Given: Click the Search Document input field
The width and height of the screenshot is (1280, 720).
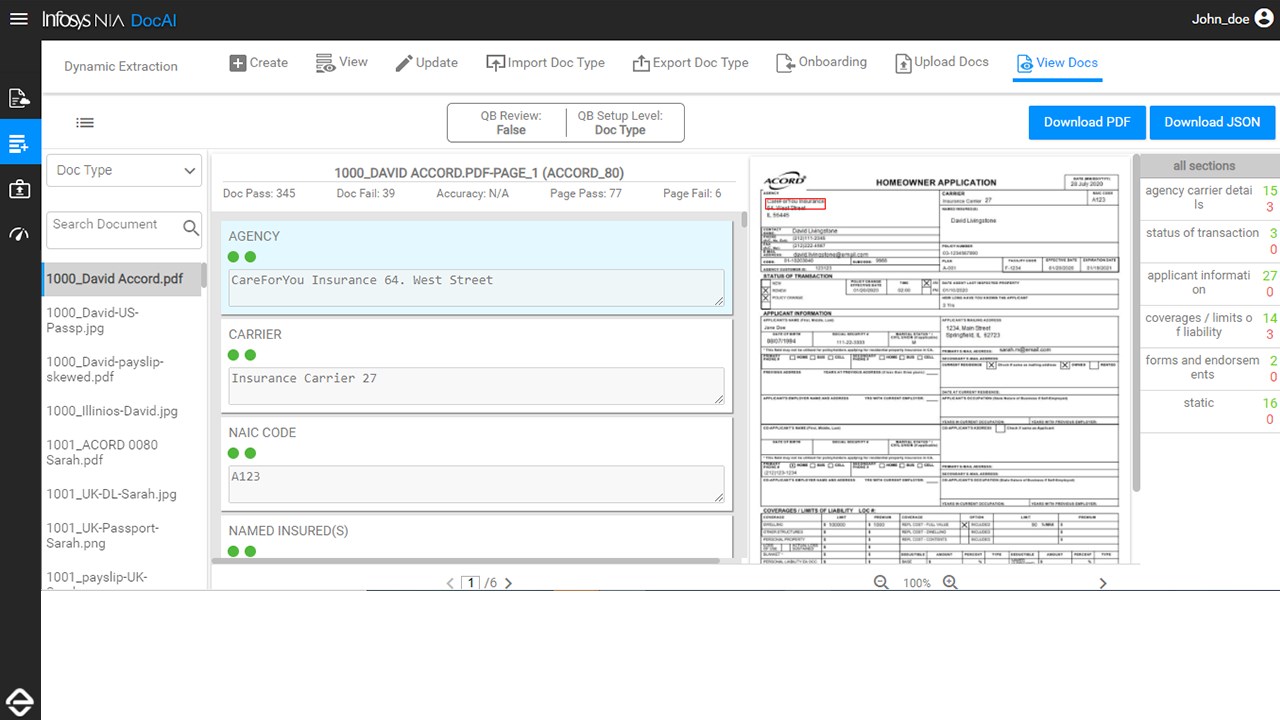Looking at the screenshot, I should [x=113, y=229].
